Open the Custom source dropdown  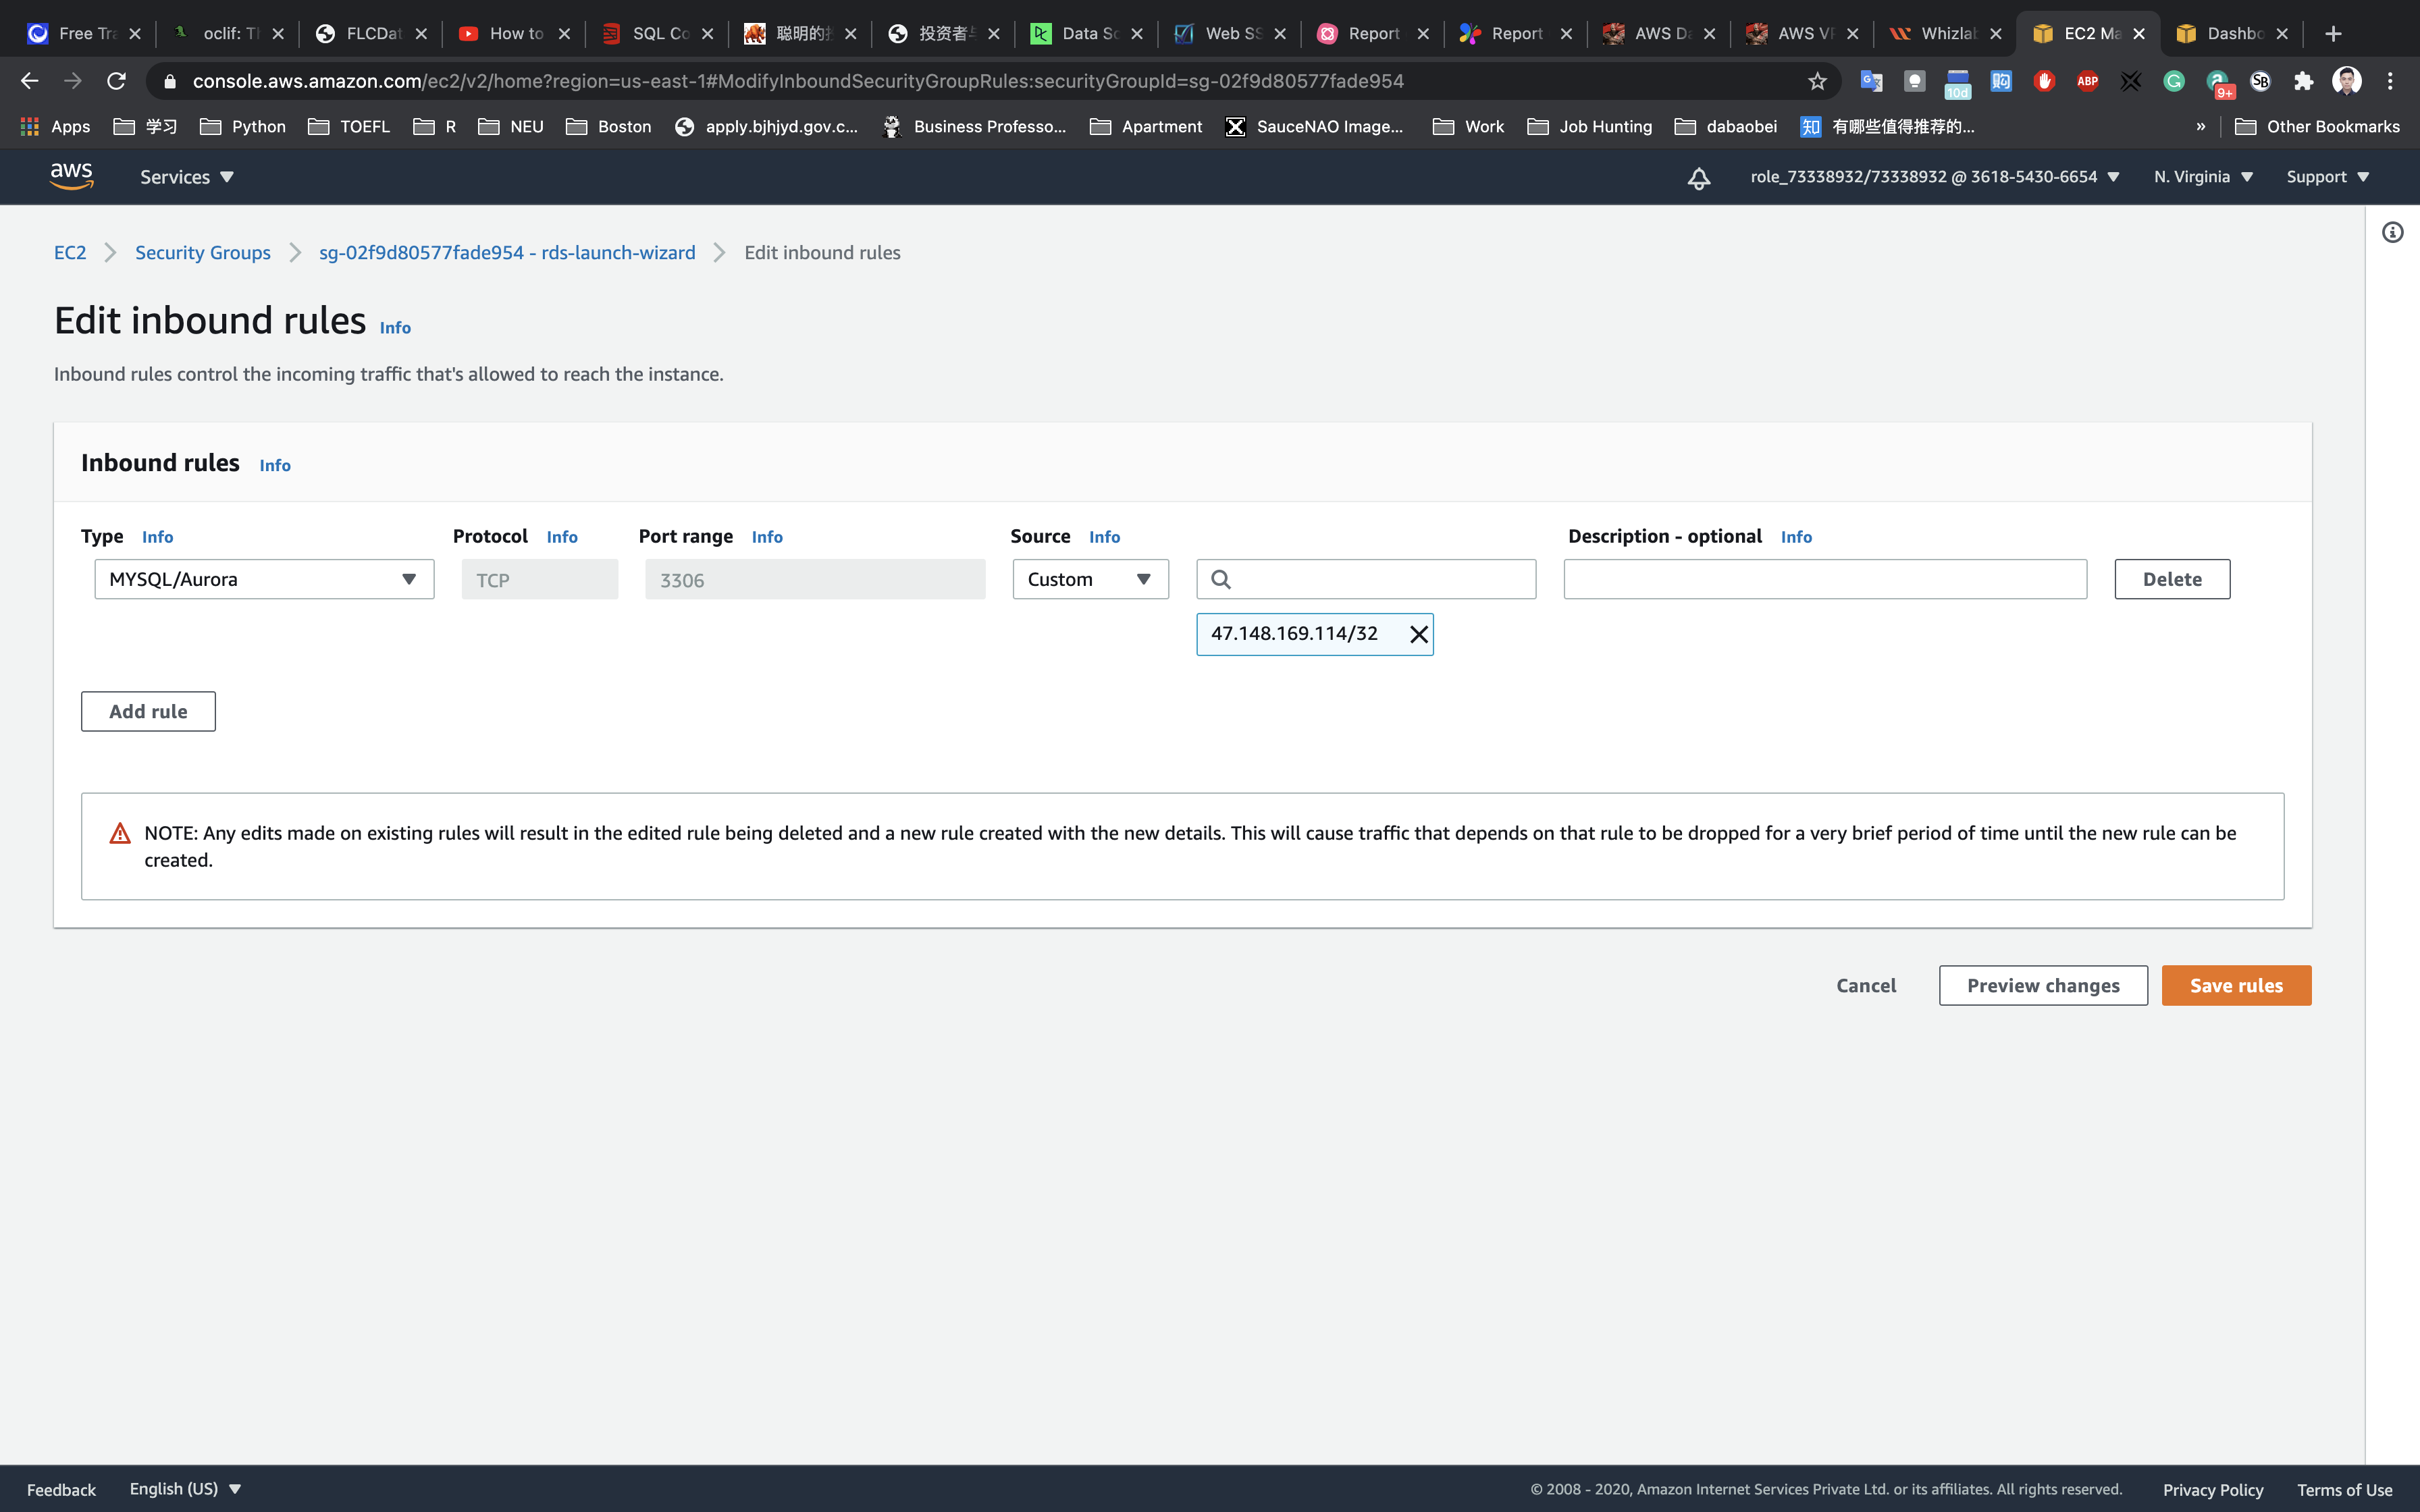1090,579
